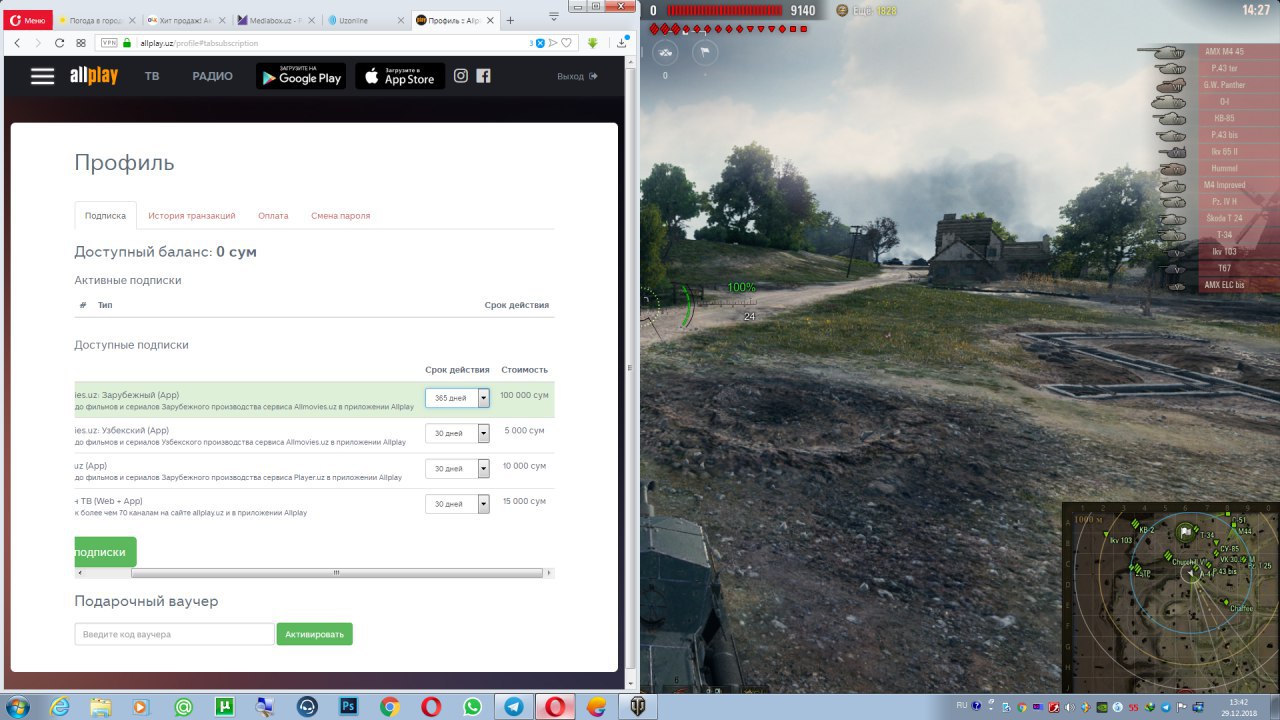Image resolution: width=1280 pixels, height=720 pixels.
Task: Open the Opera speed dial grid icon
Action: 79,43
